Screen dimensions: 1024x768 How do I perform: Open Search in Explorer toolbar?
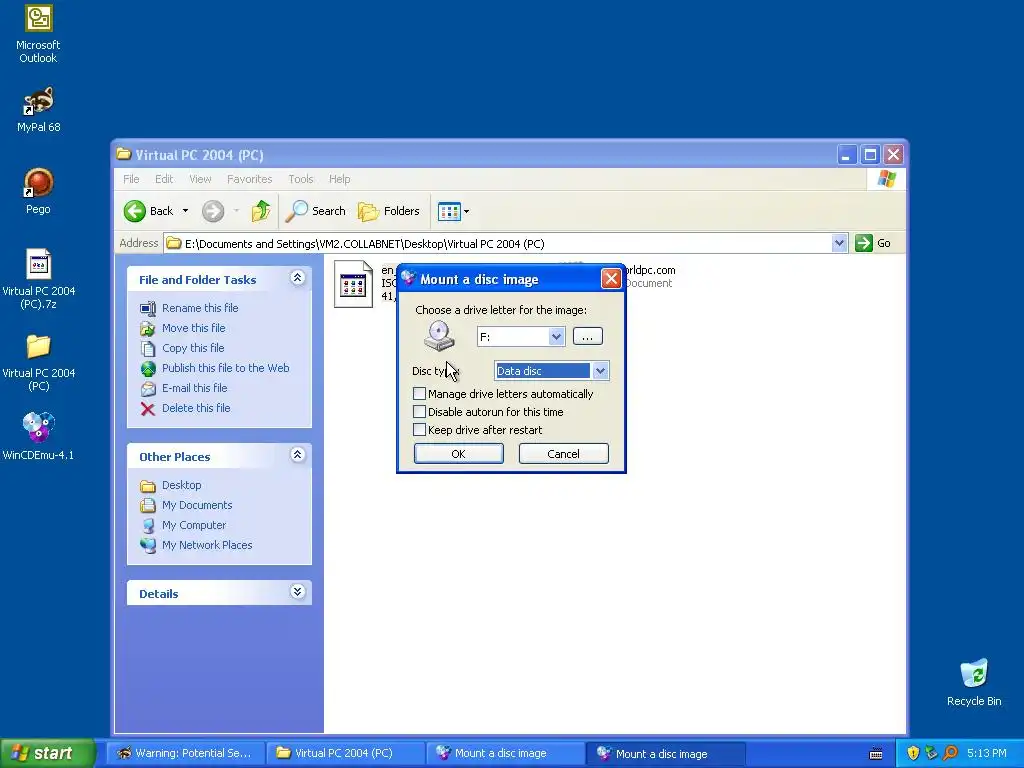(316, 211)
